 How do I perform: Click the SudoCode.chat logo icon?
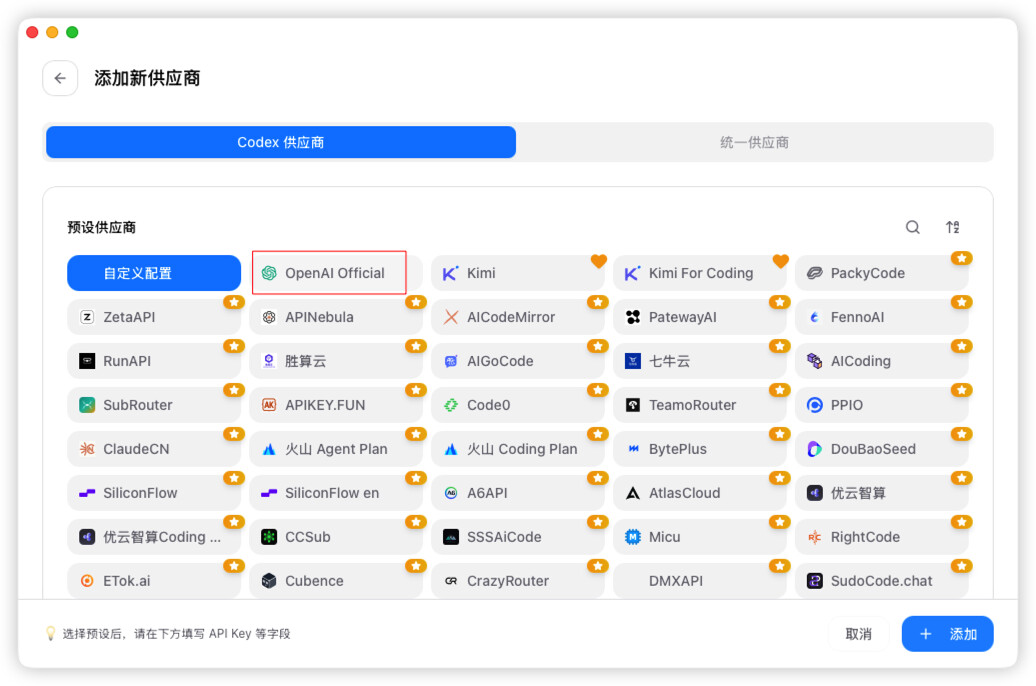[x=815, y=581]
